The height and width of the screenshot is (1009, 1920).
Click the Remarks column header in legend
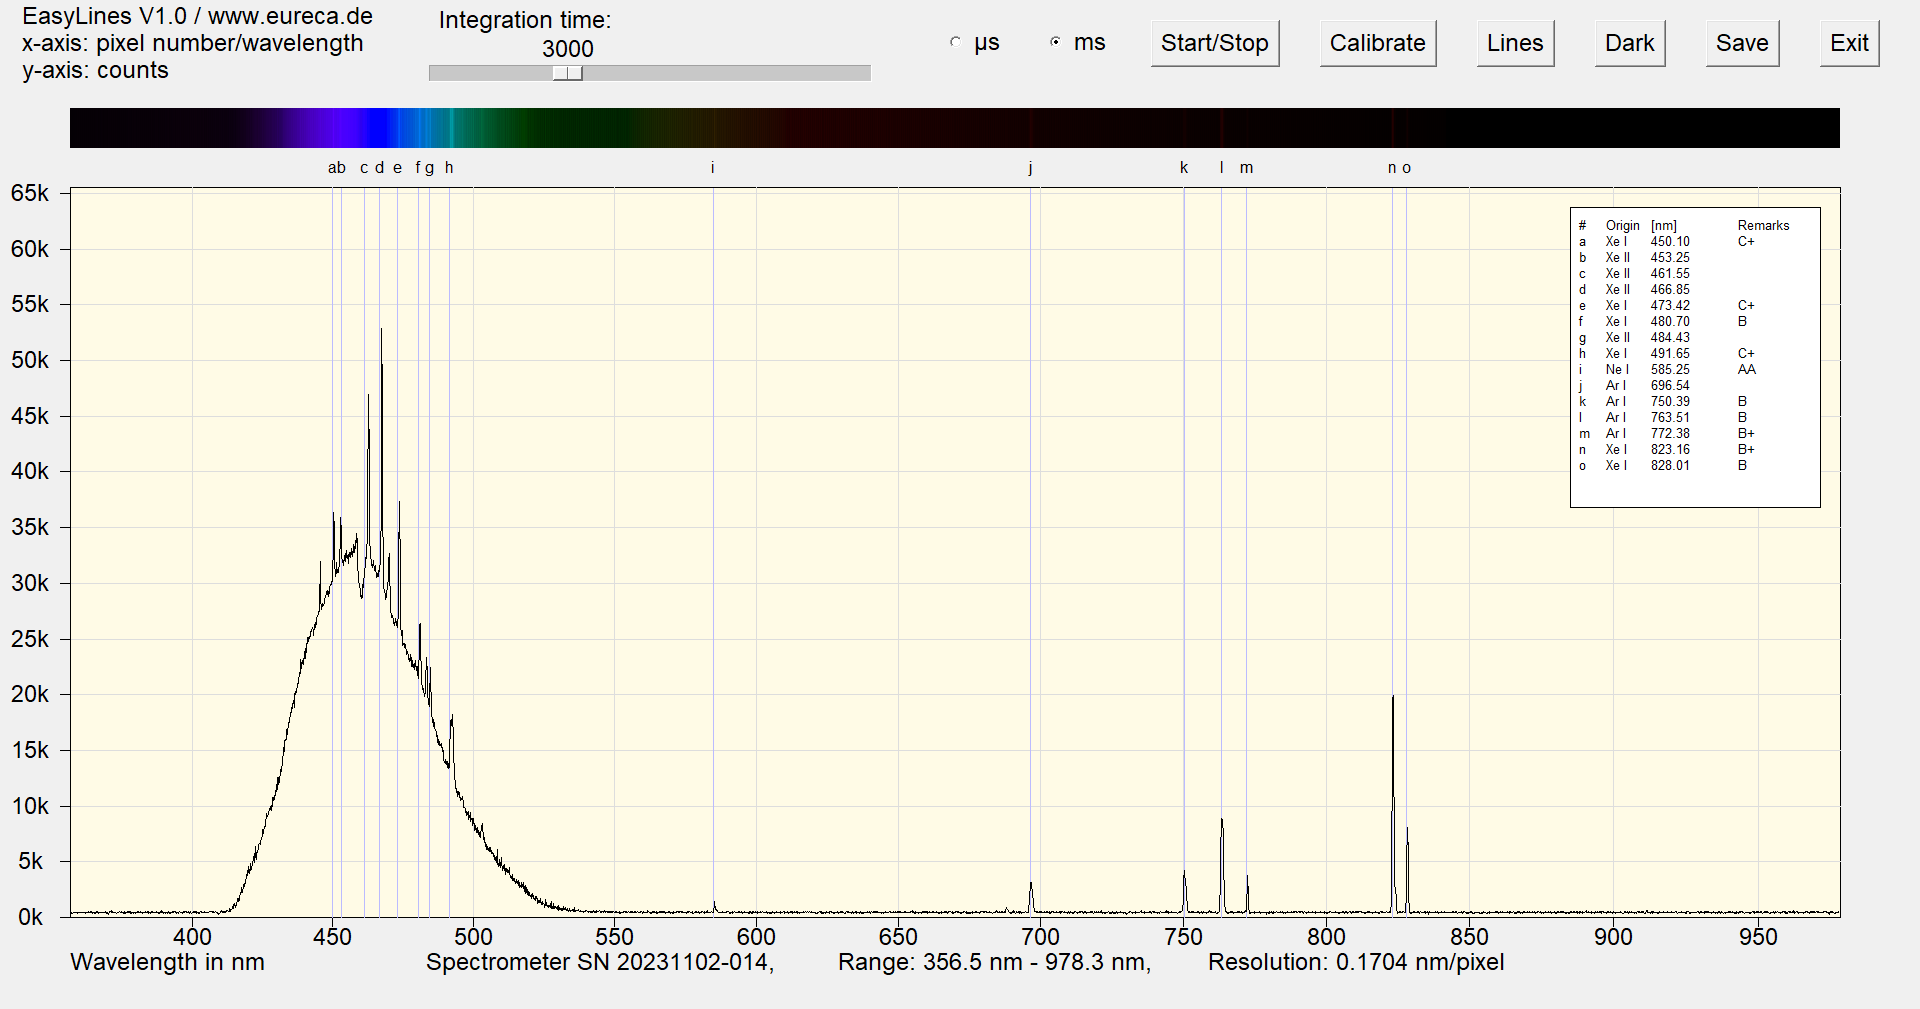point(1763,225)
